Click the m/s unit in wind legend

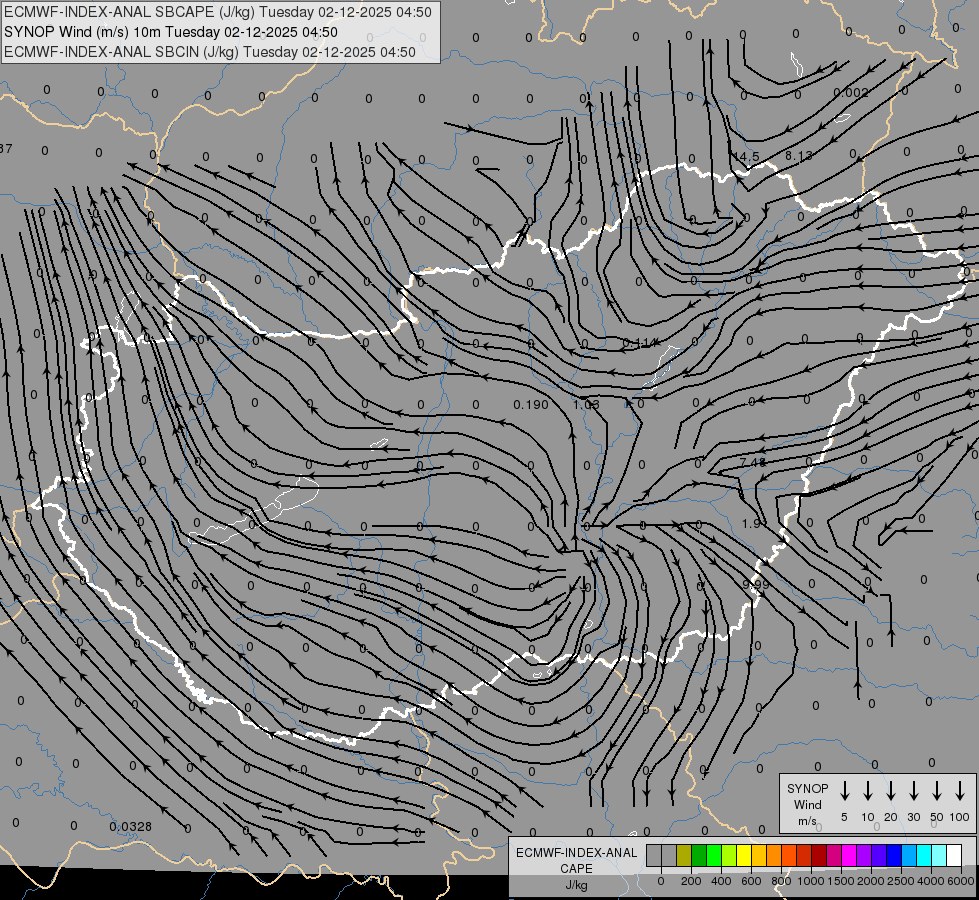[x=807, y=821]
